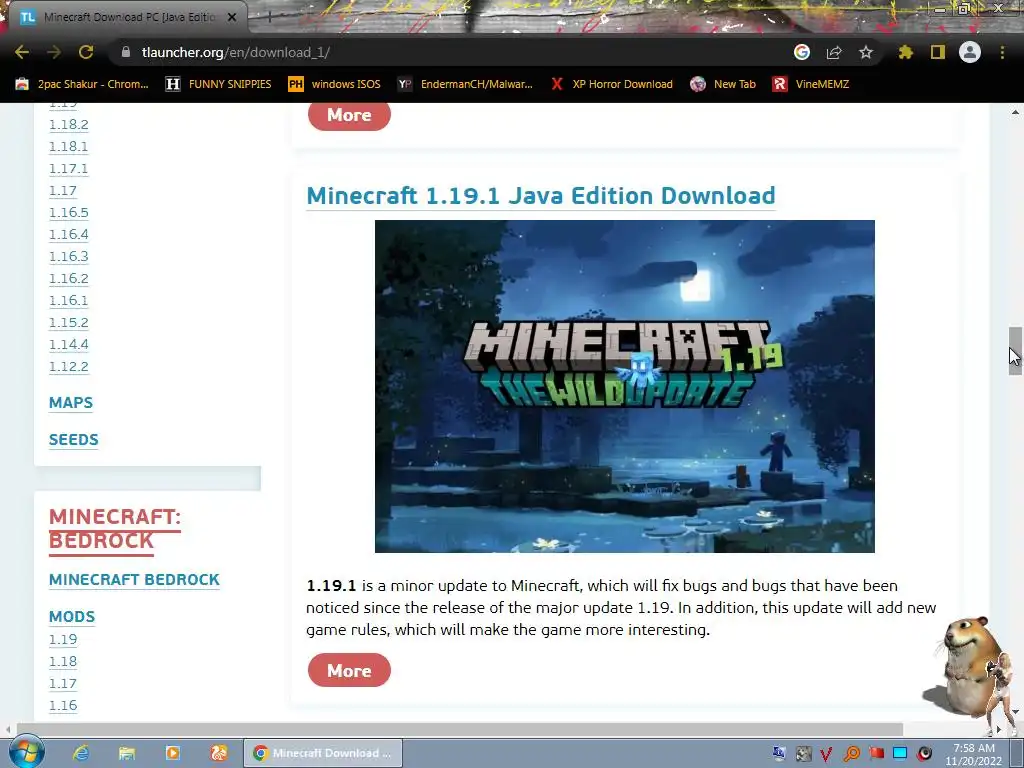Click the orange magnifier tray icon
This screenshot has width=1024, height=768.
[852, 754]
